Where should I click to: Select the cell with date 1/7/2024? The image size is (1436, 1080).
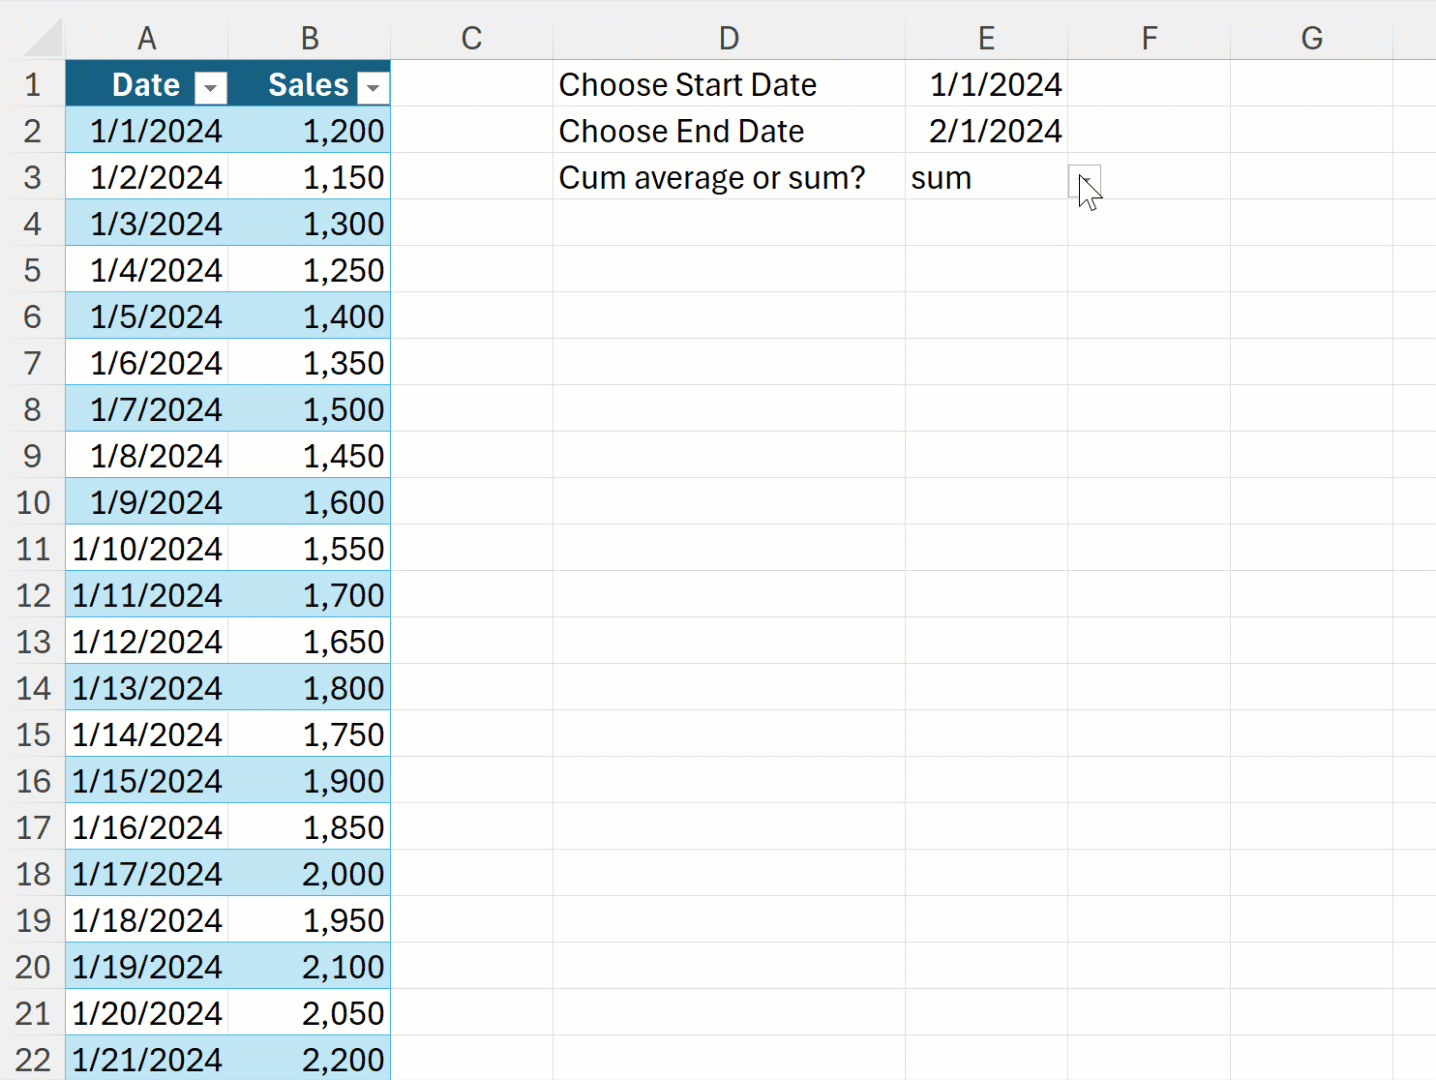coord(146,409)
